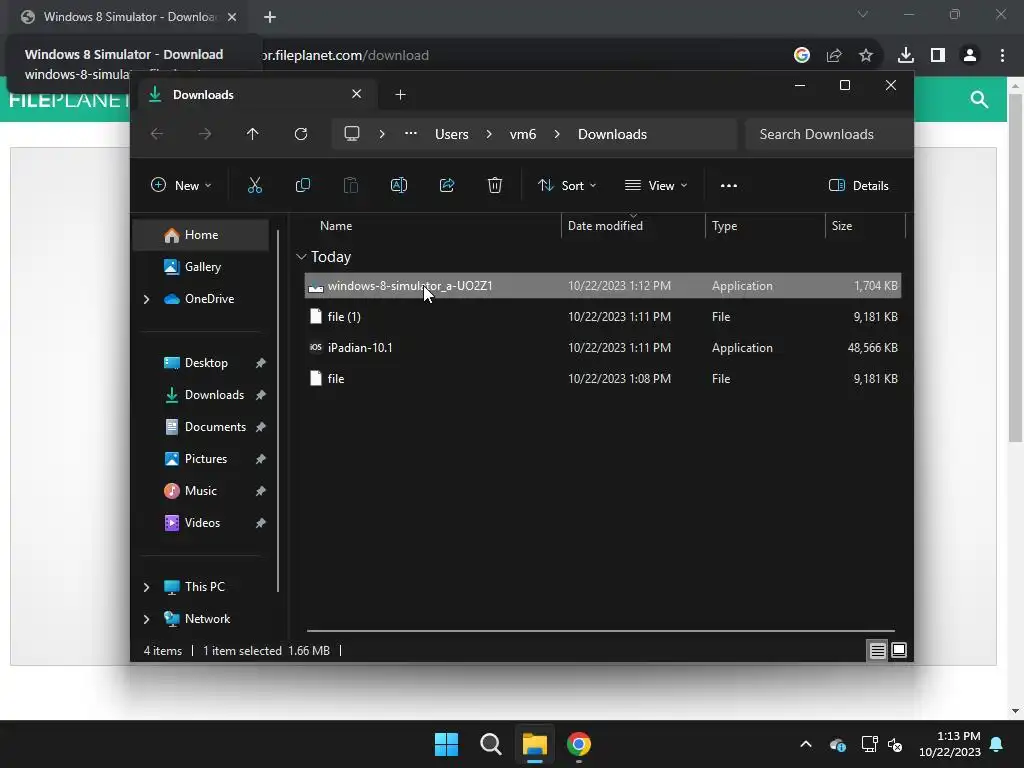
Task: Click the Delete trash icon
Action: pyautogui.click(x=495, y=185)
